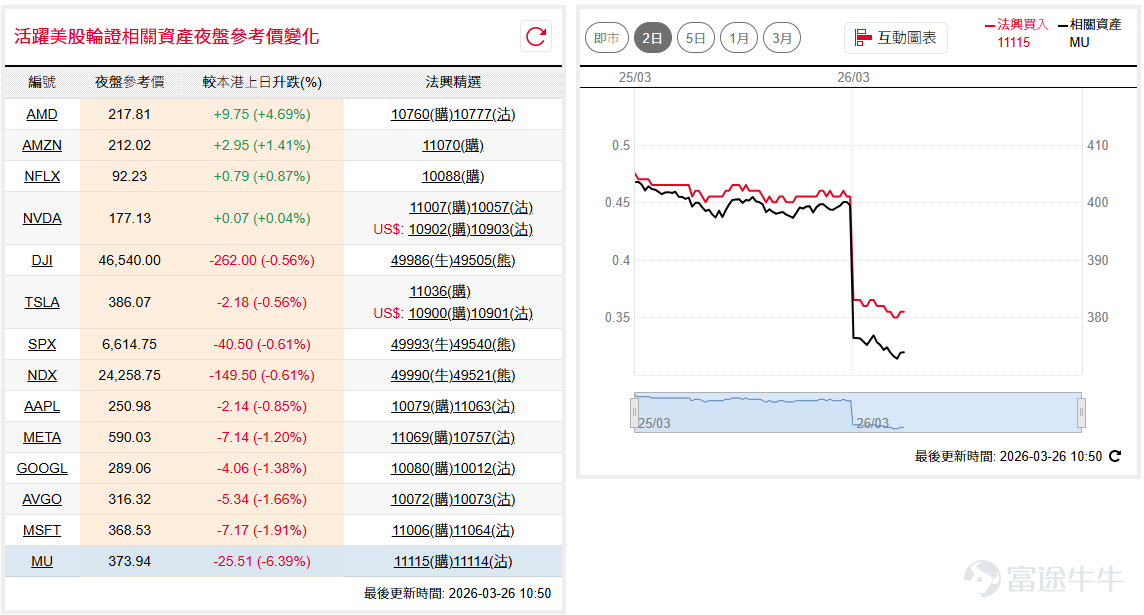Switch chart range to 即市
Viewport: 1144px width, 615px height.
(606, 38)
